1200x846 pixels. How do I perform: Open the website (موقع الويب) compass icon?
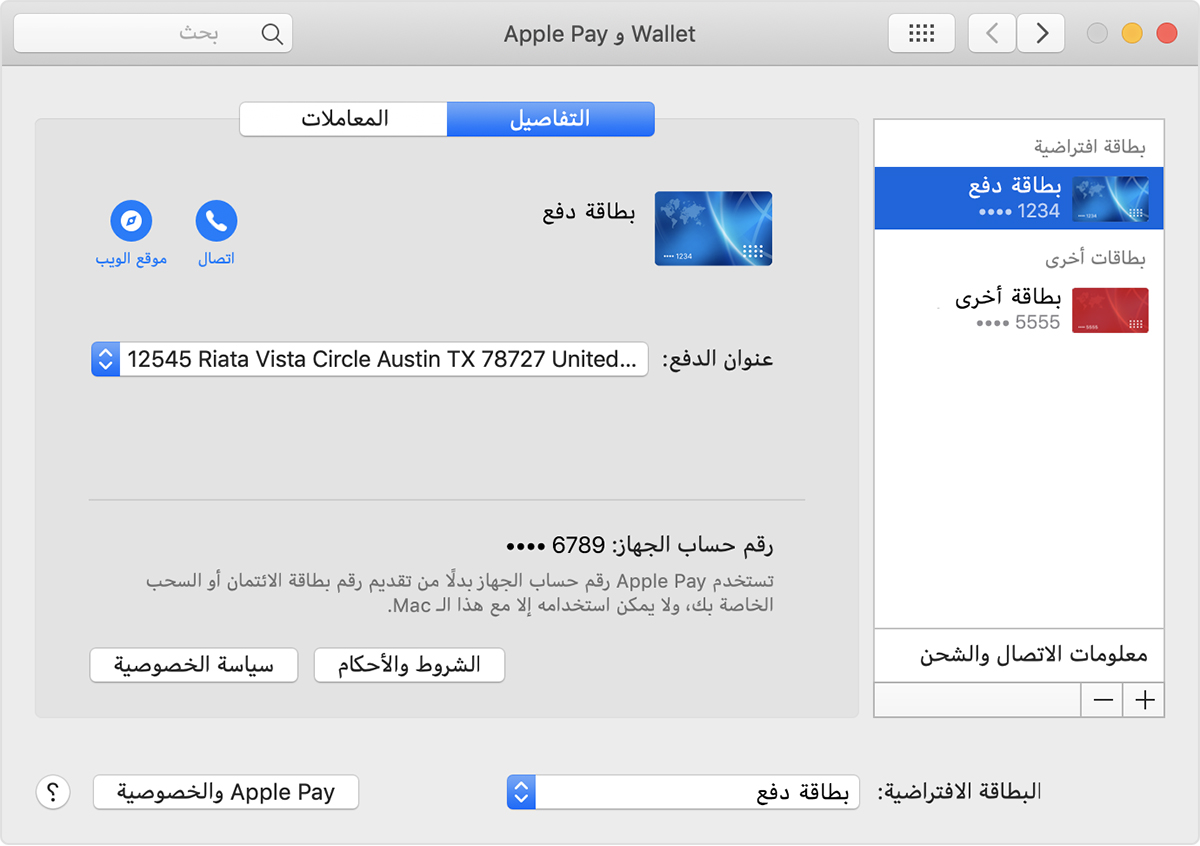(x=131, y=221)
